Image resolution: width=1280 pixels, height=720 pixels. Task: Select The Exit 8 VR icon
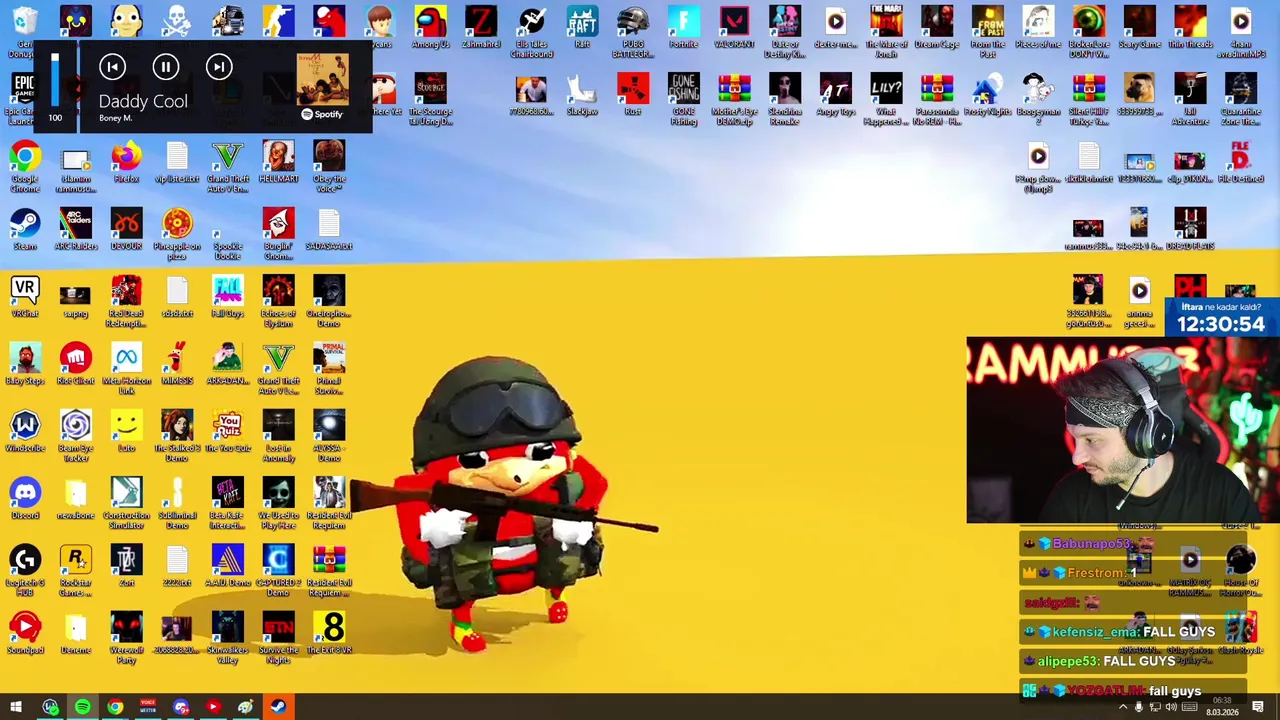click(x=329, y=632)
